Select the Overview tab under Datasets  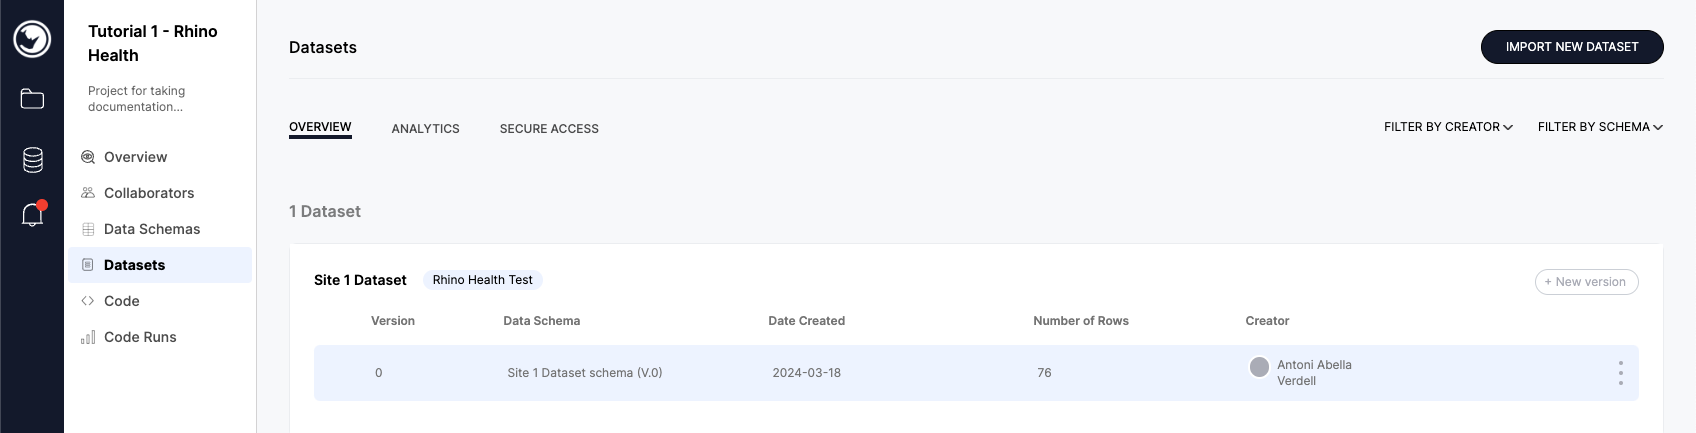pyautogui.click(x=320, y=127)
